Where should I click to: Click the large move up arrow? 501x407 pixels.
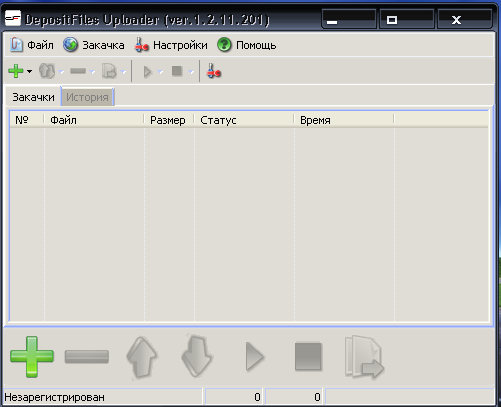point(142,357)
